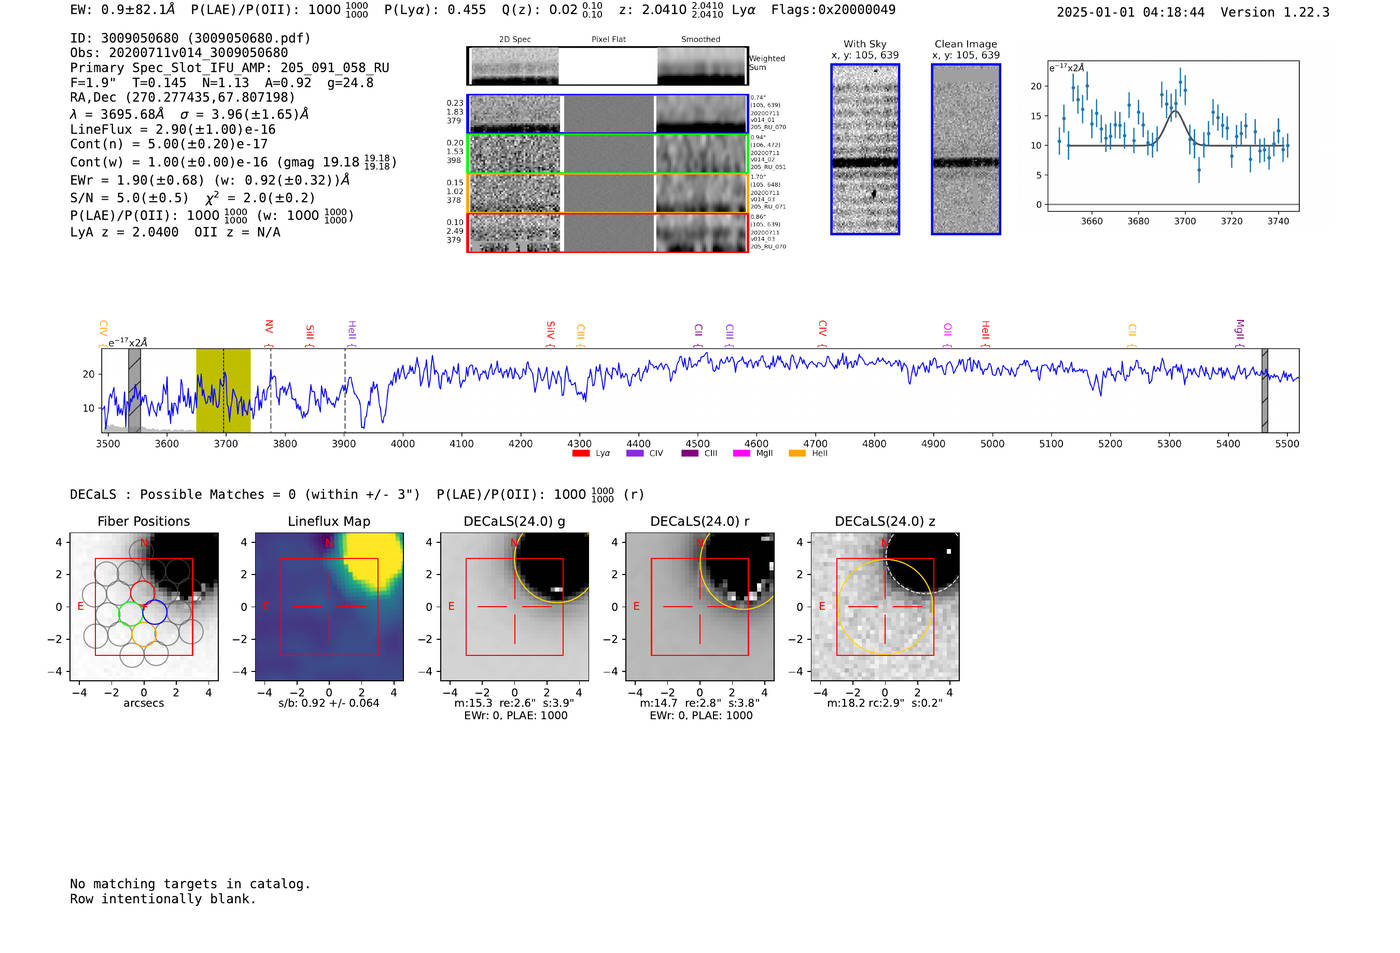Open the Lineflux Map panel

[x=329, y=607]
